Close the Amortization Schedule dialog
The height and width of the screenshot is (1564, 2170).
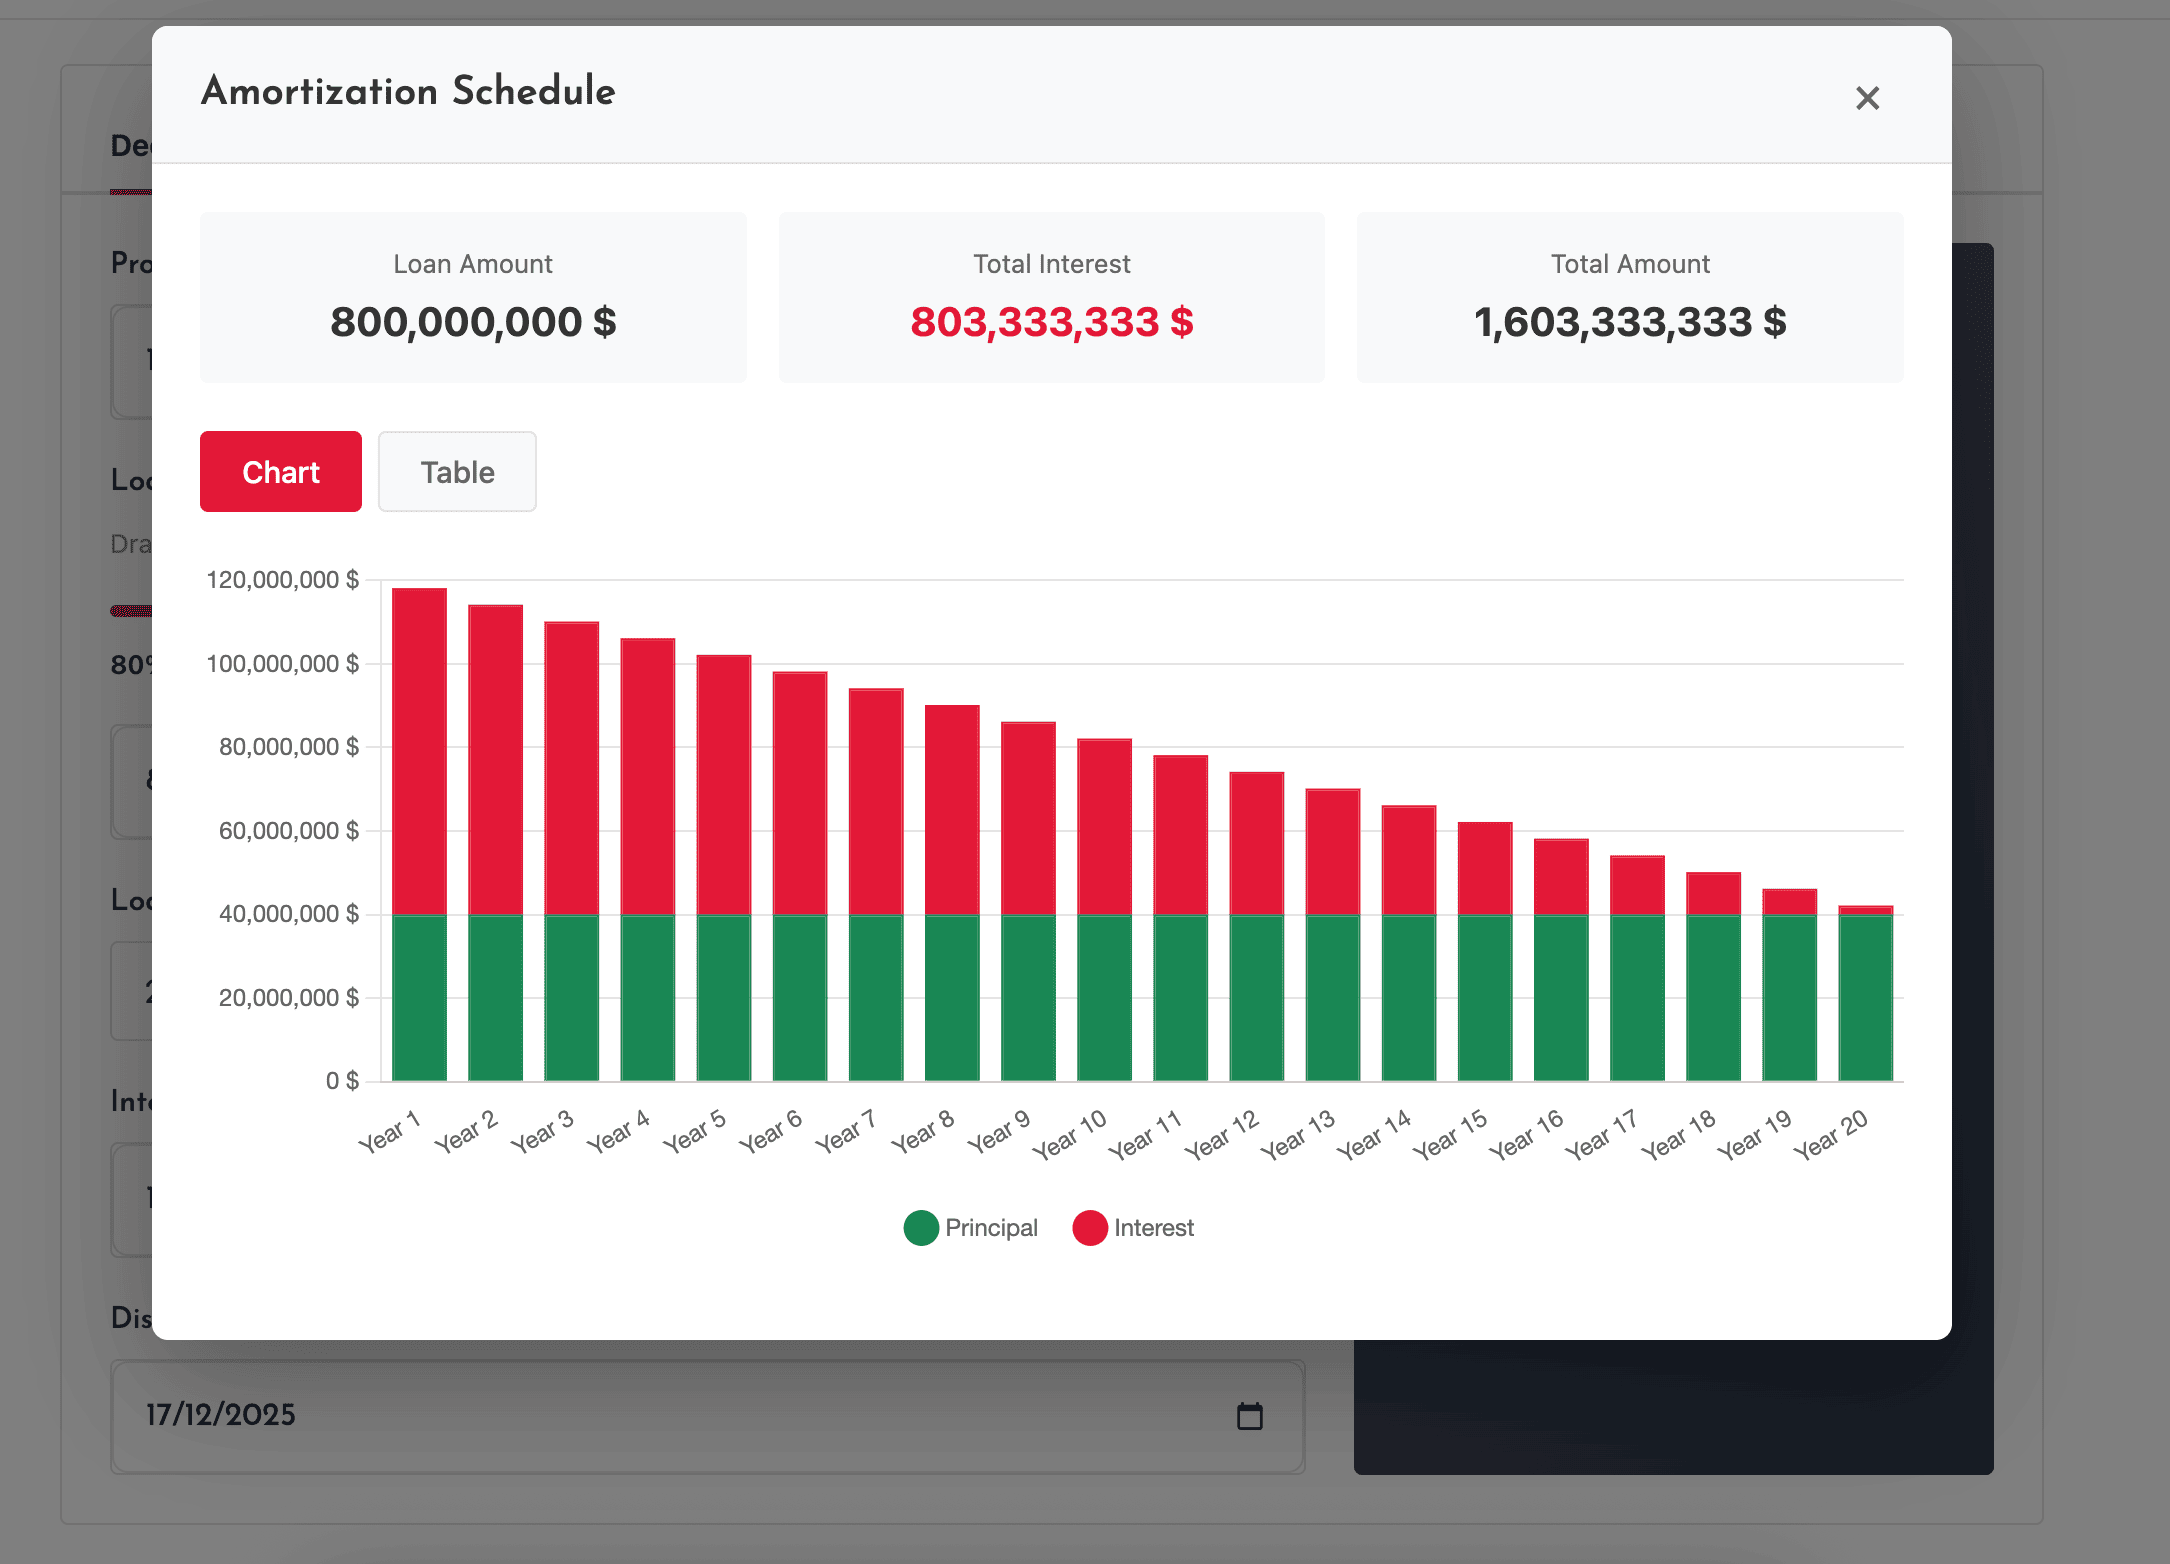tap(1867, 98)
